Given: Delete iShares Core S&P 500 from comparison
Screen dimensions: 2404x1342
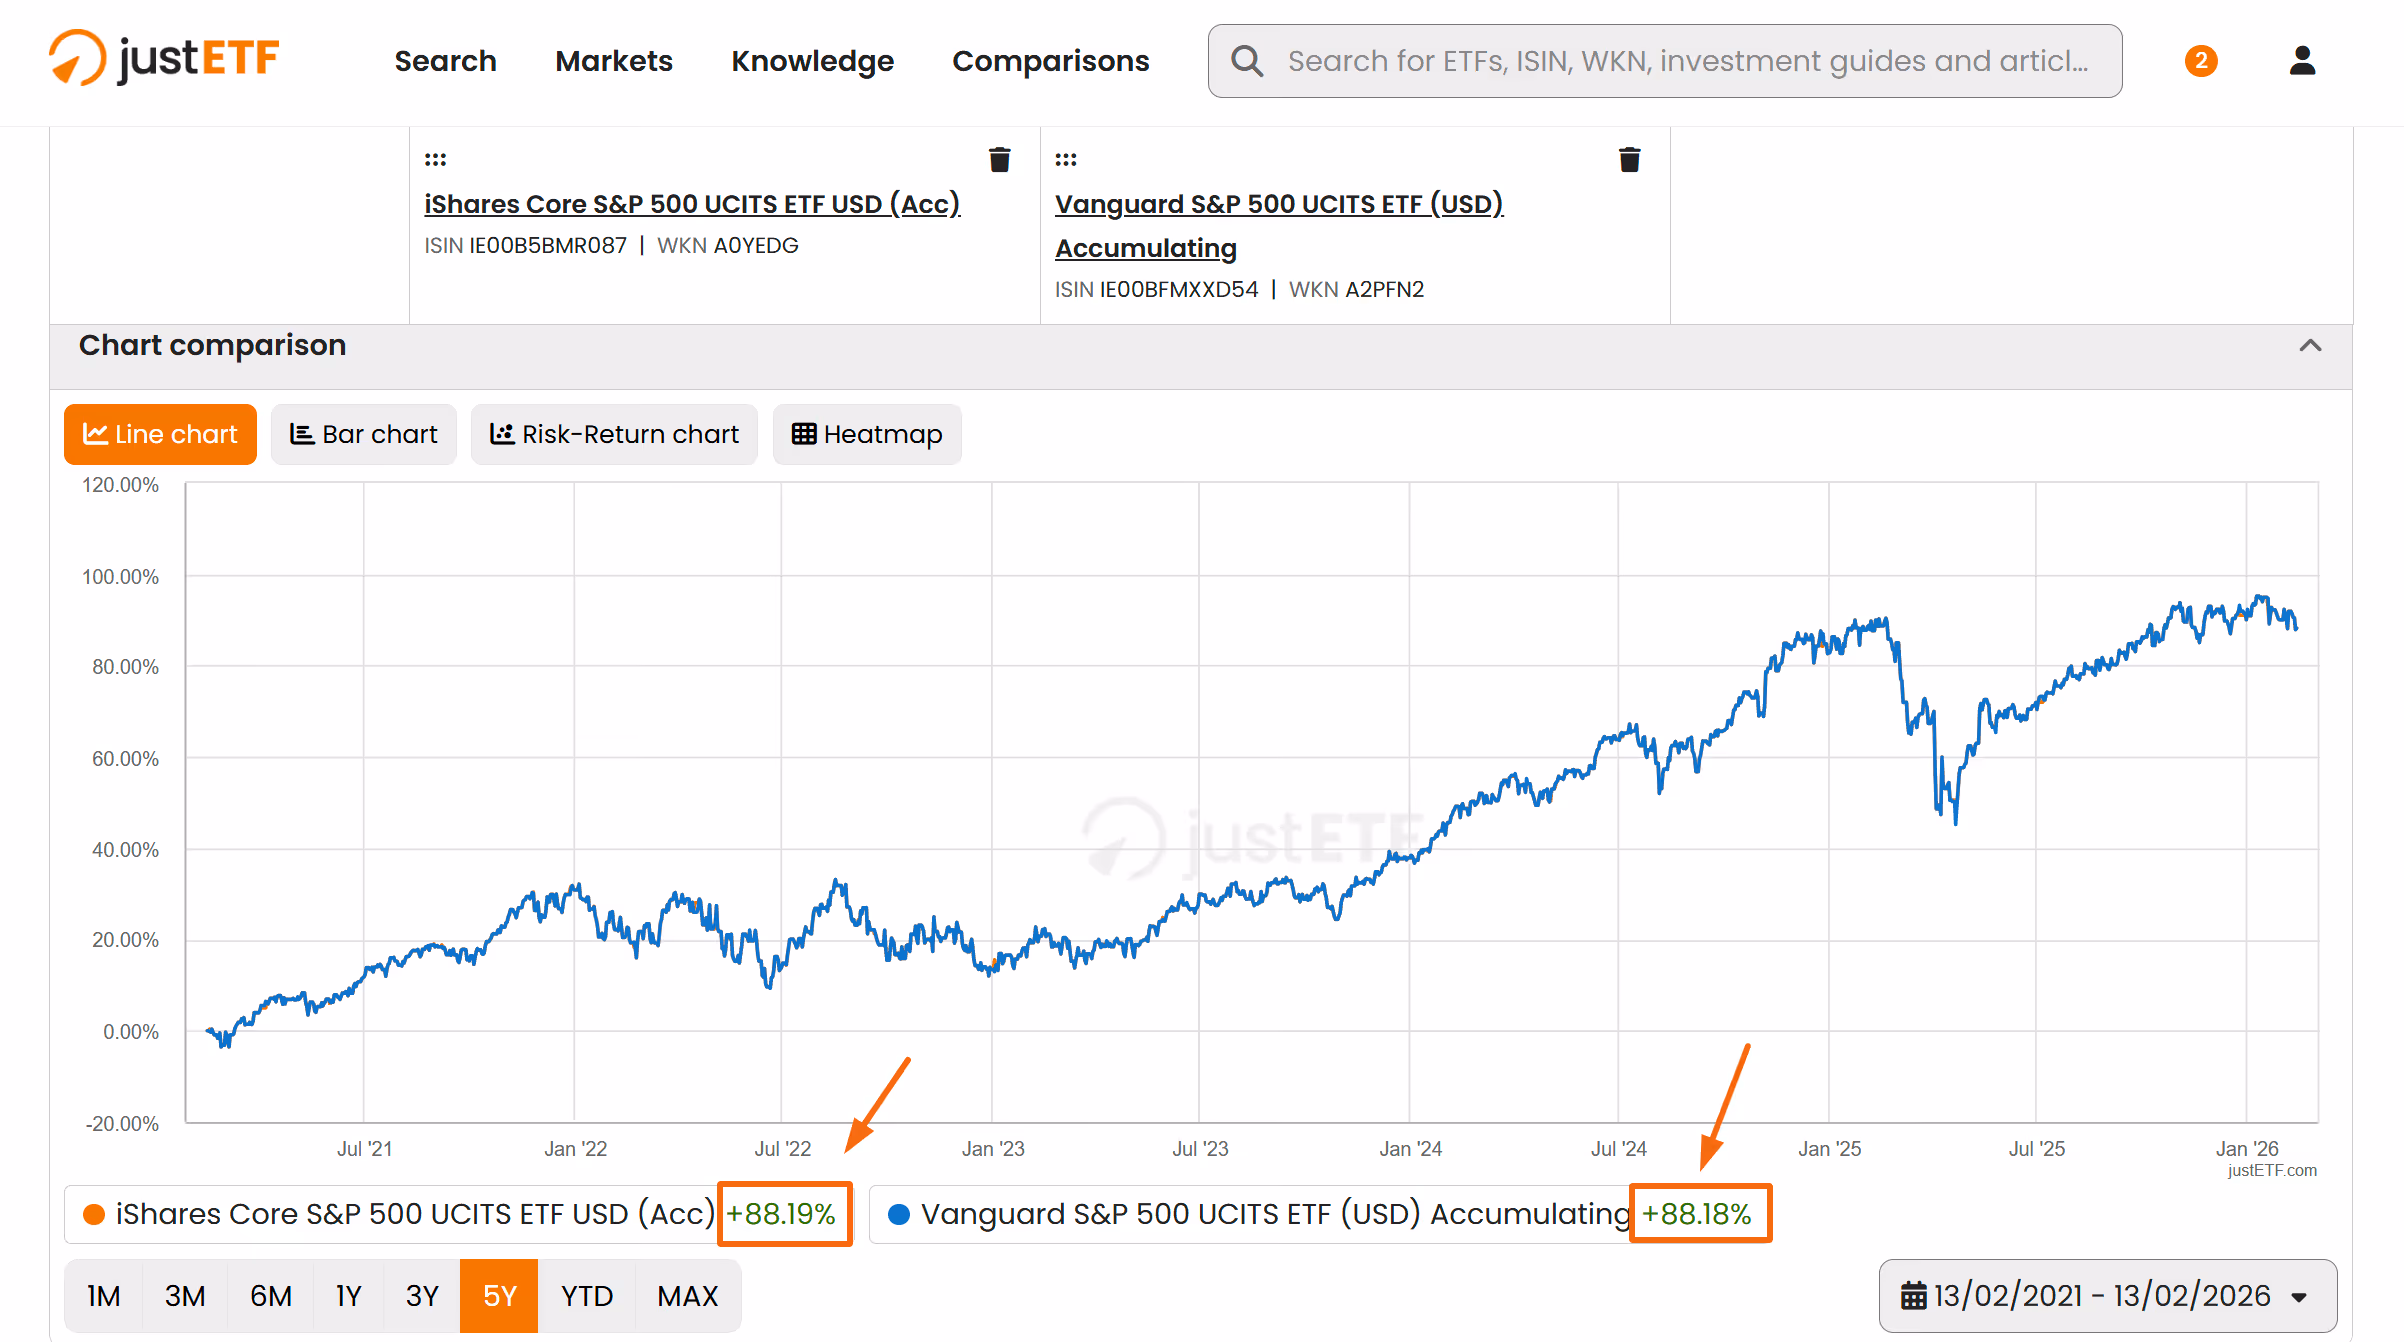Looking at the screenshot, I should [x=999, y=160].
